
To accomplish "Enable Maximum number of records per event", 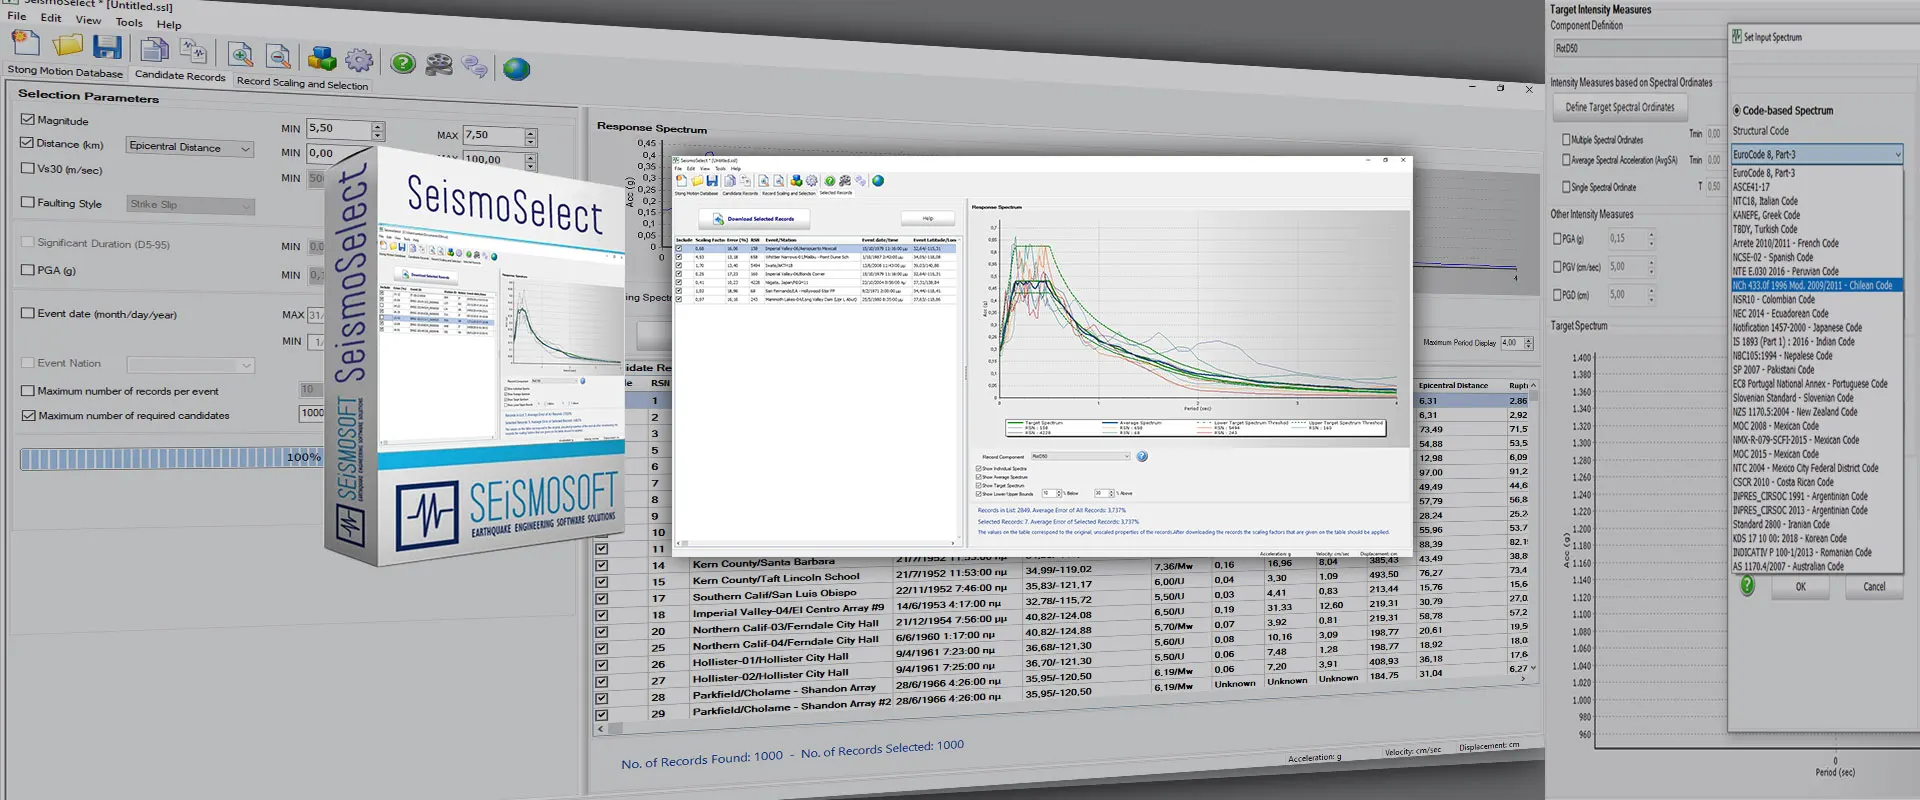I will coord(28,391).
